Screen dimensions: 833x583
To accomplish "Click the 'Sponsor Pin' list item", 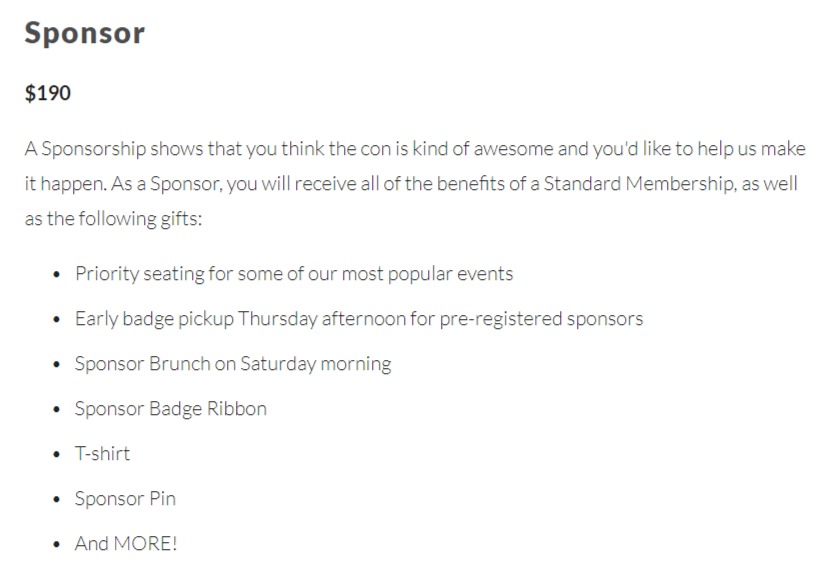I will click(125, 499).
